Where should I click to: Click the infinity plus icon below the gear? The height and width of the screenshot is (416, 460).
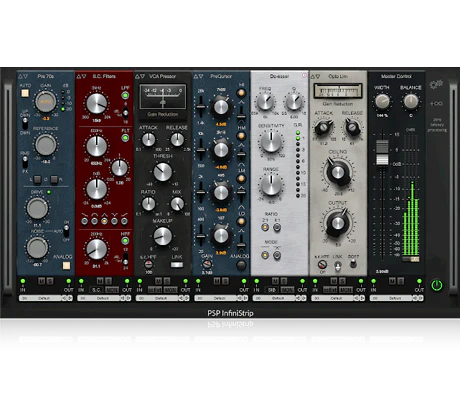pyautogui.click(x=436, y=104)
